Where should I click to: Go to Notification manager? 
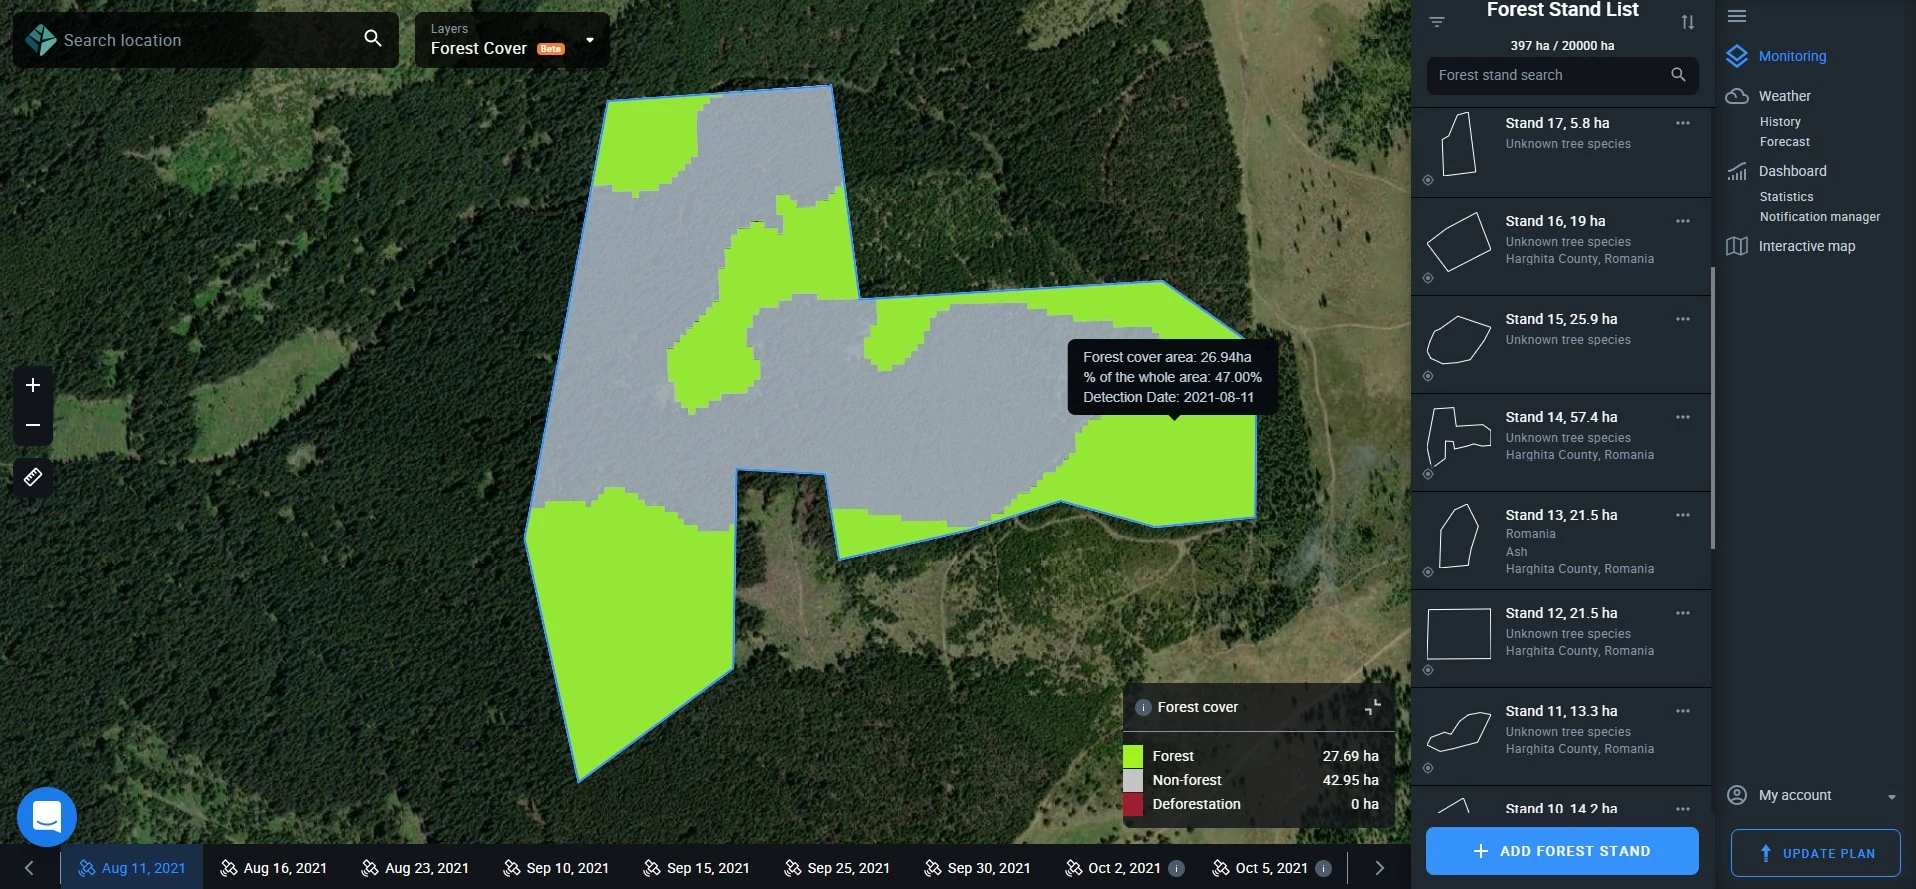pos(1819,217)
